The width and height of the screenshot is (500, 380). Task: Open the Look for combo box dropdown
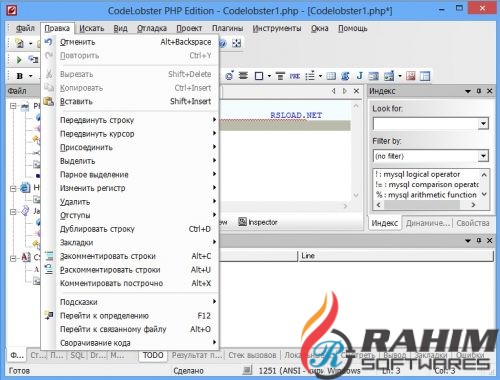point(483,124)
